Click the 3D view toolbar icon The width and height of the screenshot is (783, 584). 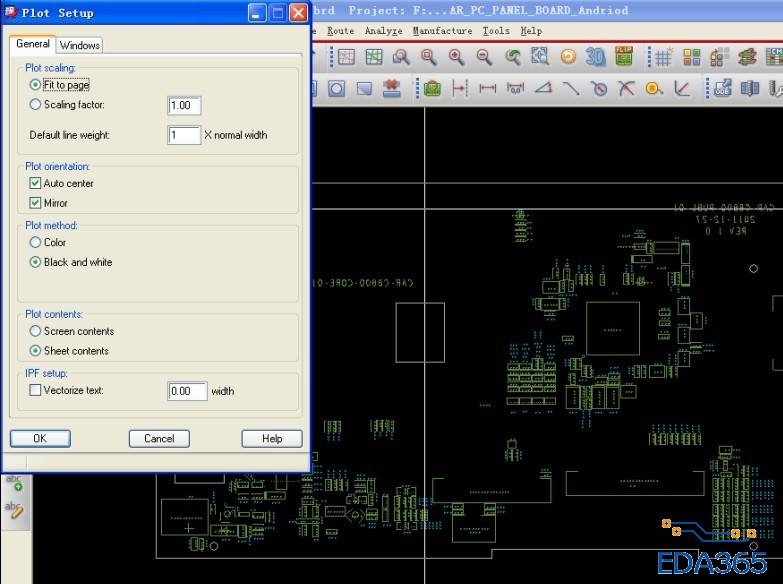(596, 57)
